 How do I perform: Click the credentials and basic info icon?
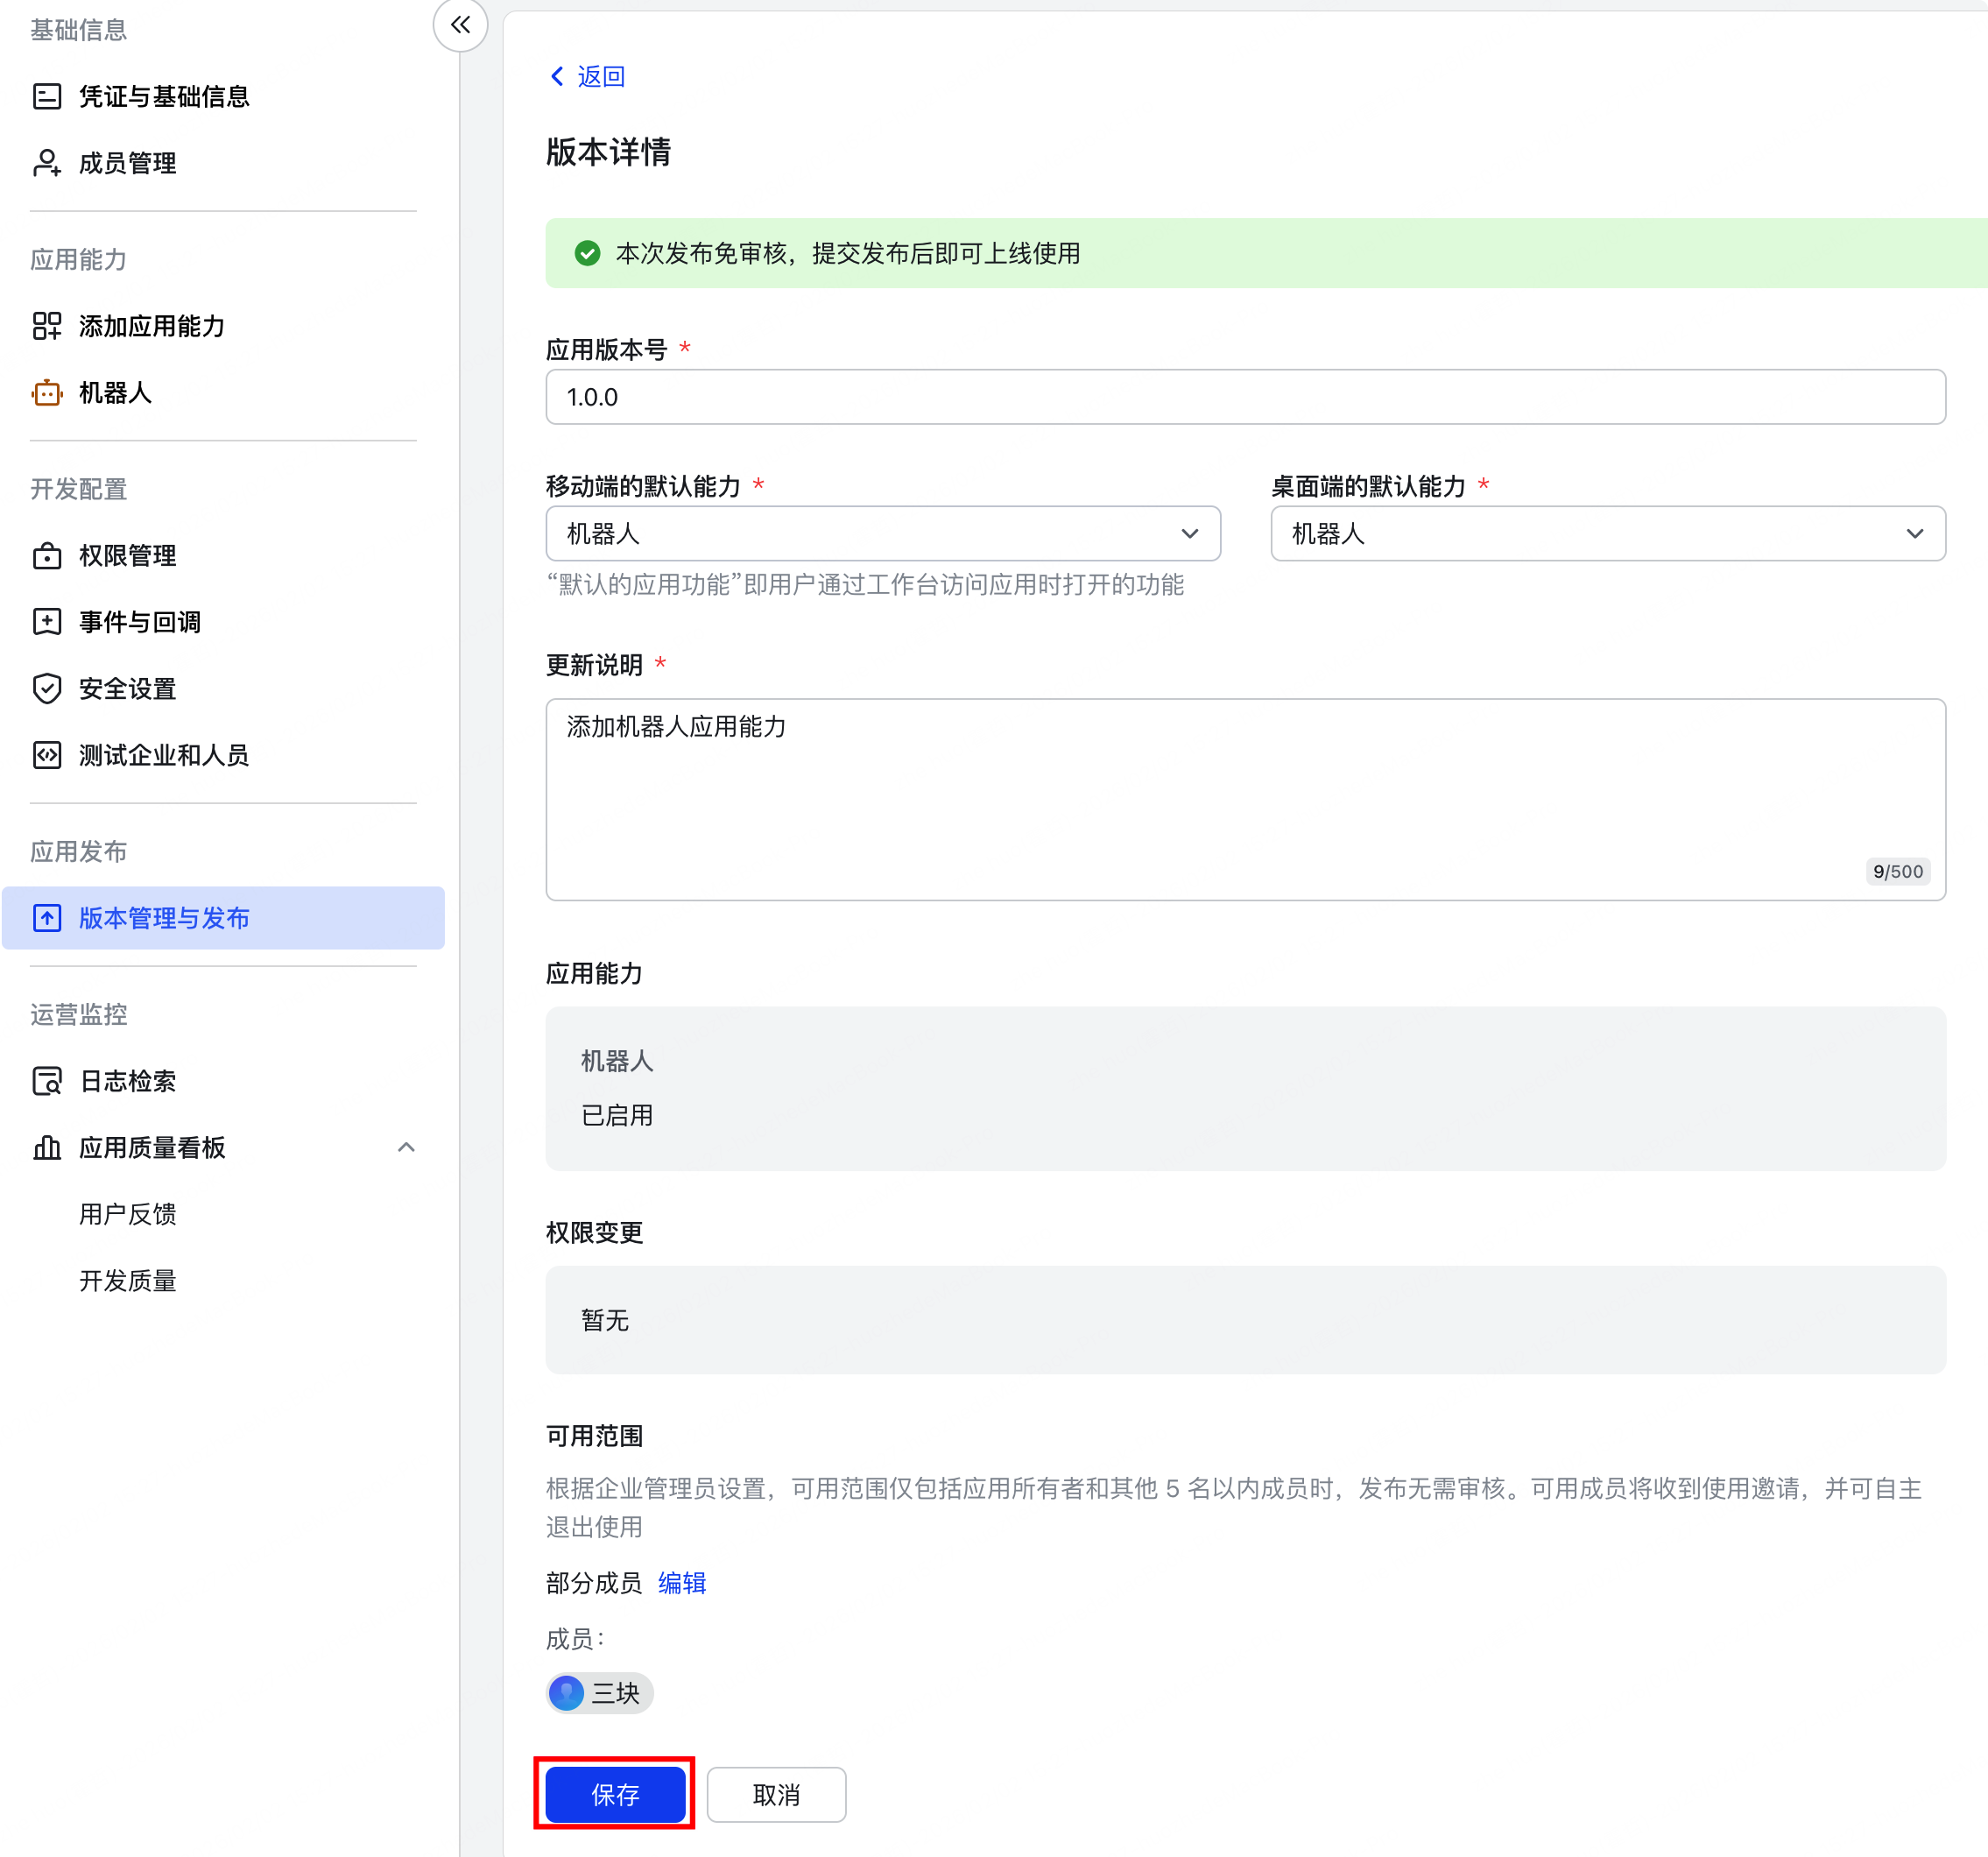point(47,96)
